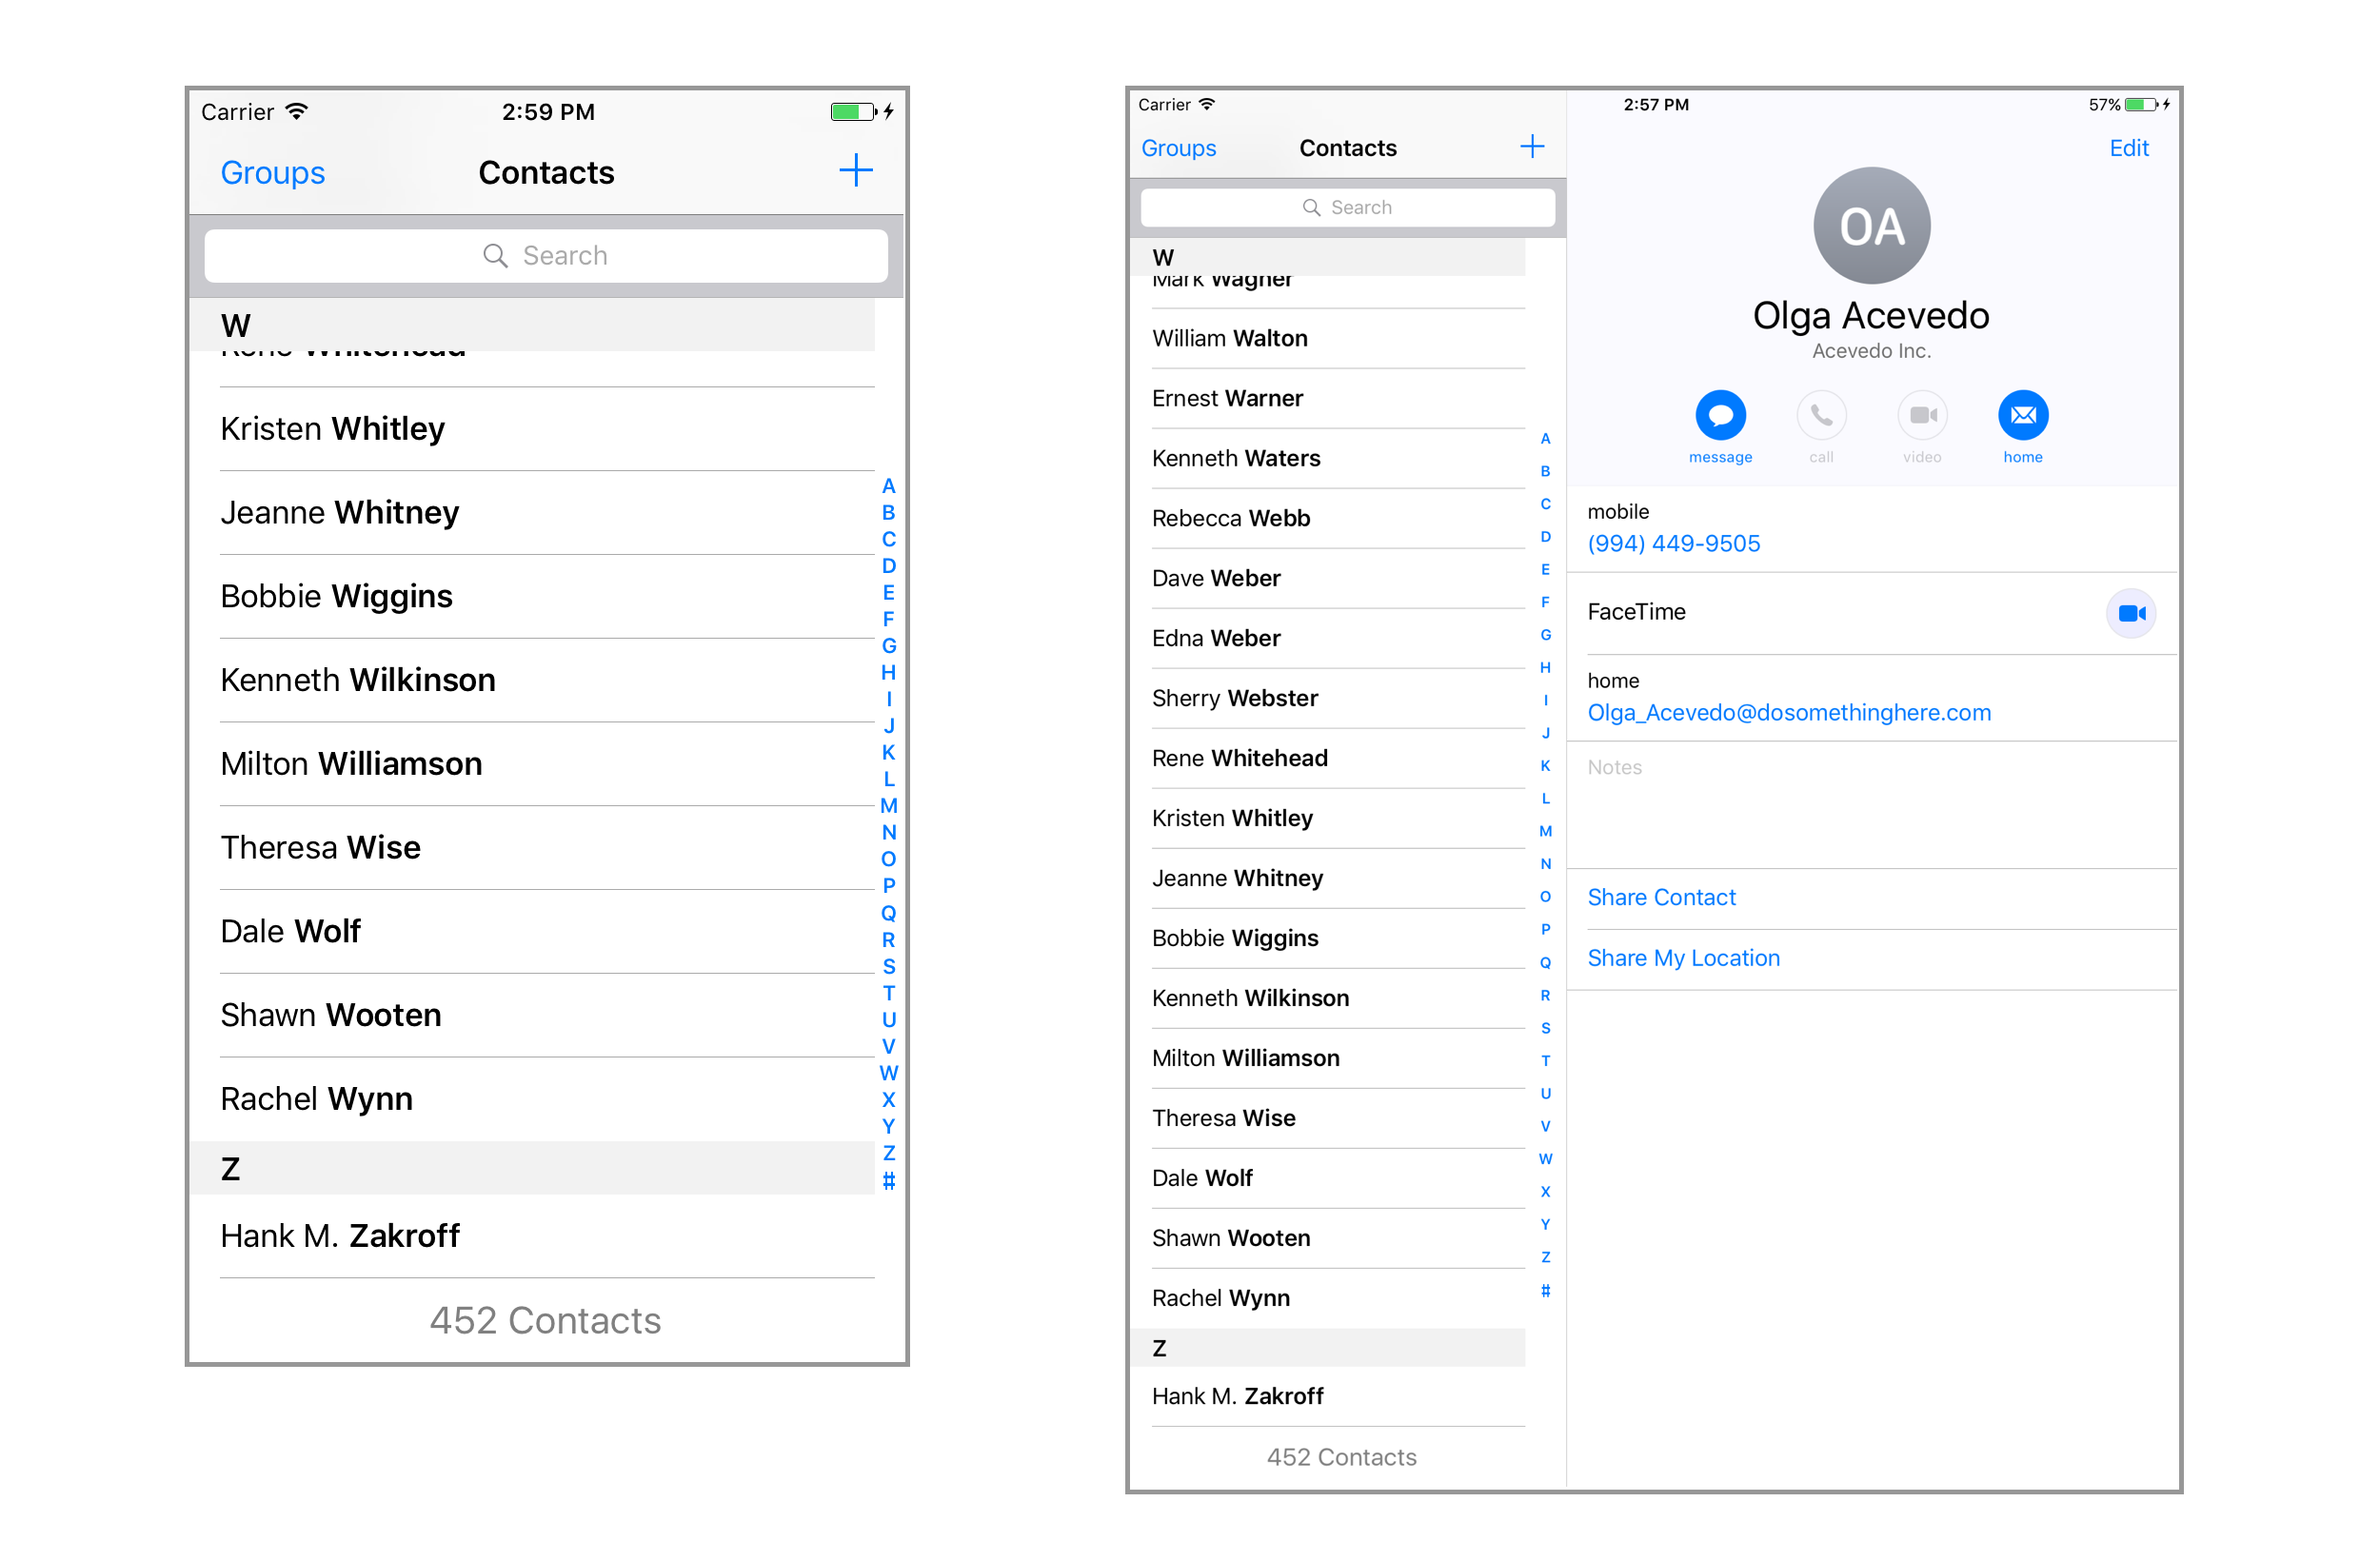Screen dimensions: 2380x1561
Task: Jump to letter B in iPad index
Action: click(1545, 471)
